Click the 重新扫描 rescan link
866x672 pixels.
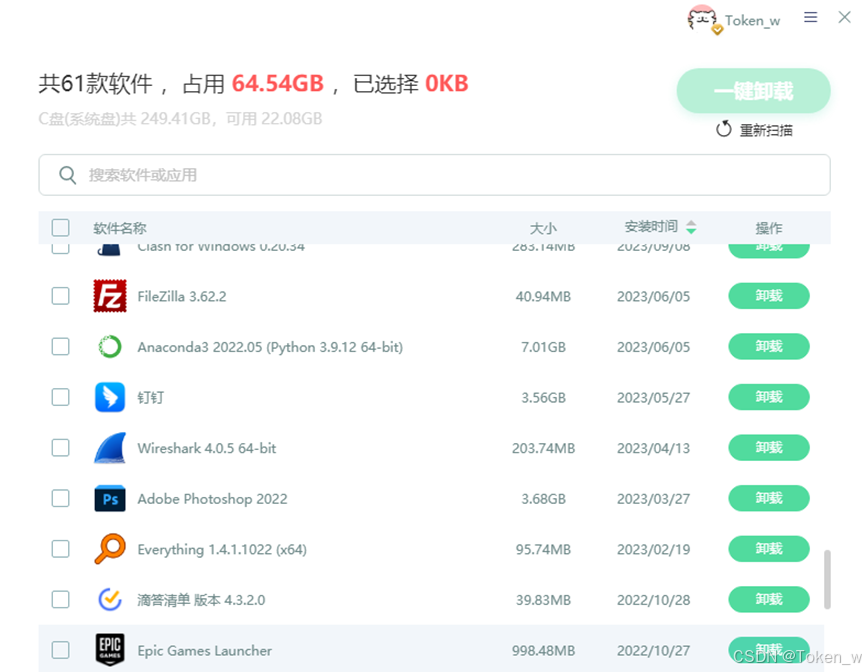click(x=766, y=130)
